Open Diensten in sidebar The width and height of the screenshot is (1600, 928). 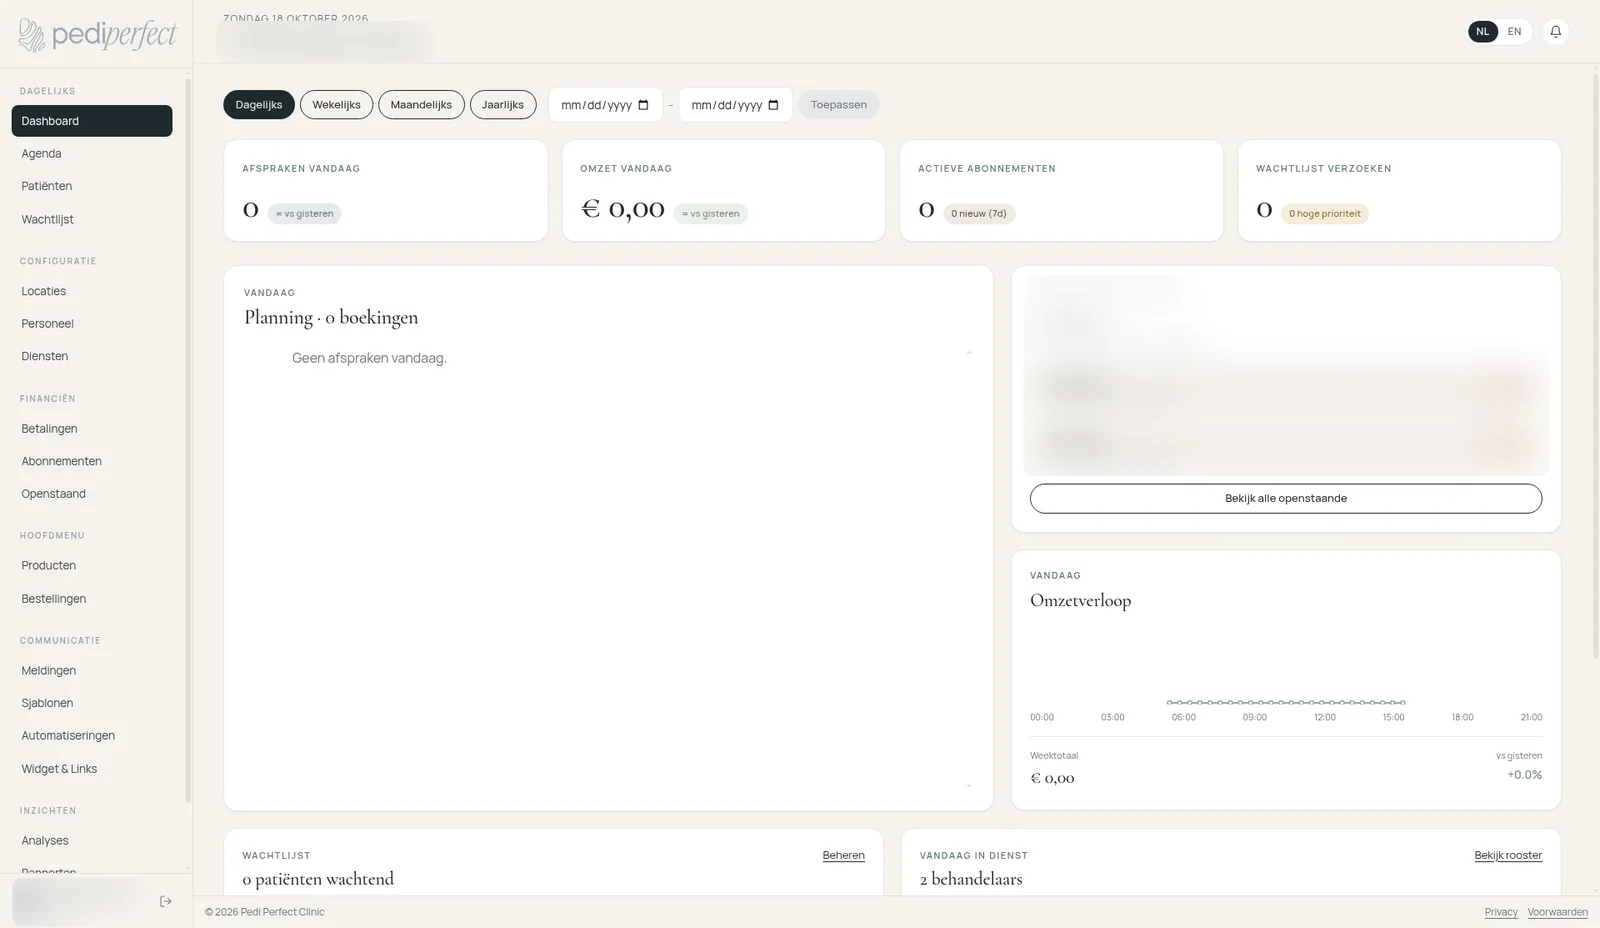[x=92, y=356]
